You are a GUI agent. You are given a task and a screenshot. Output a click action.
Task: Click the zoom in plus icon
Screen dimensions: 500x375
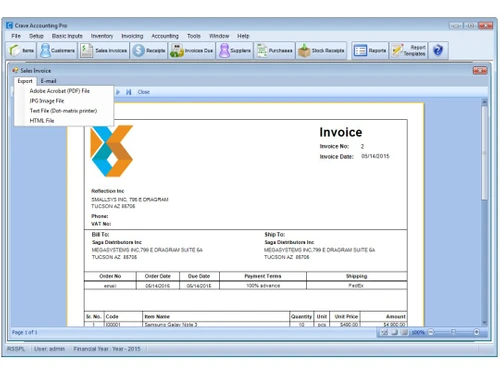[476, 332]
